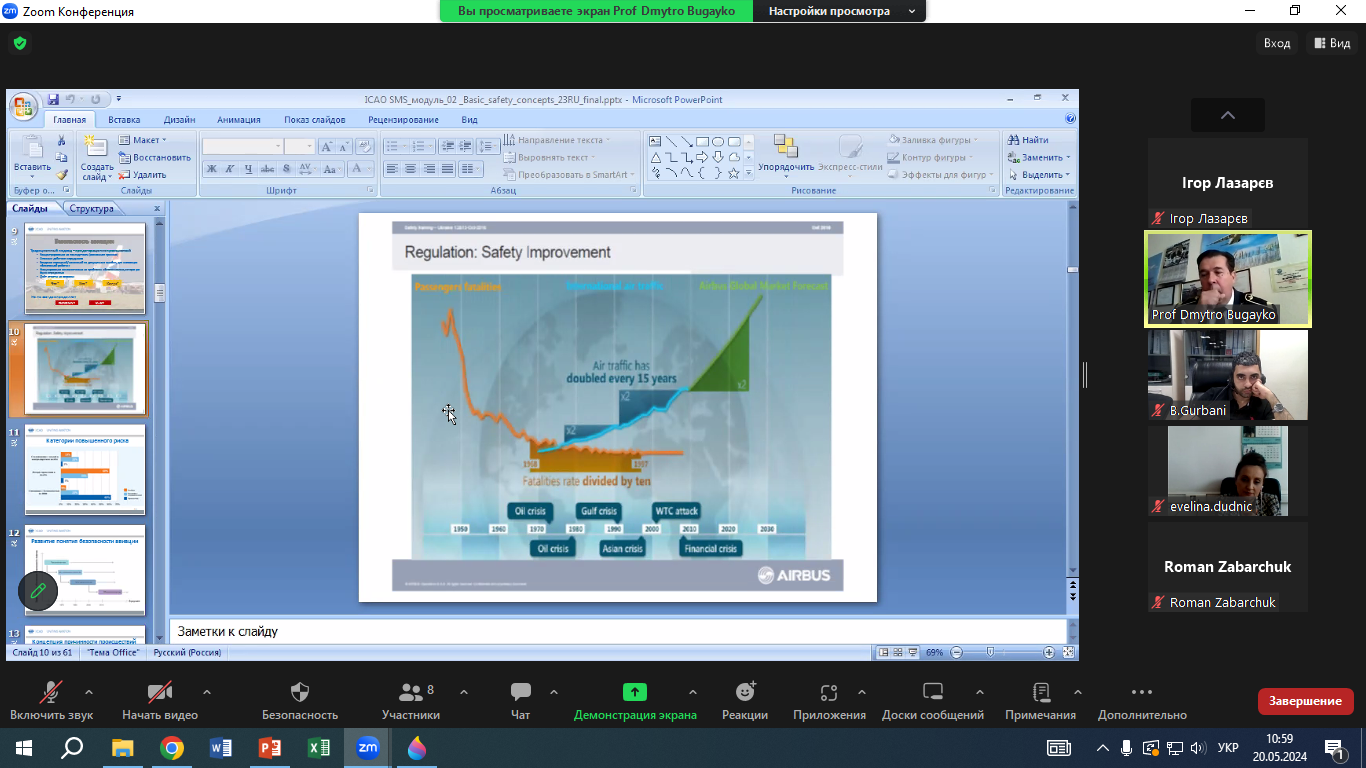This screenshot has width=1366, height=768.
Task: Toggle Демонстрация экрана screen sharing
Action: 634,692
